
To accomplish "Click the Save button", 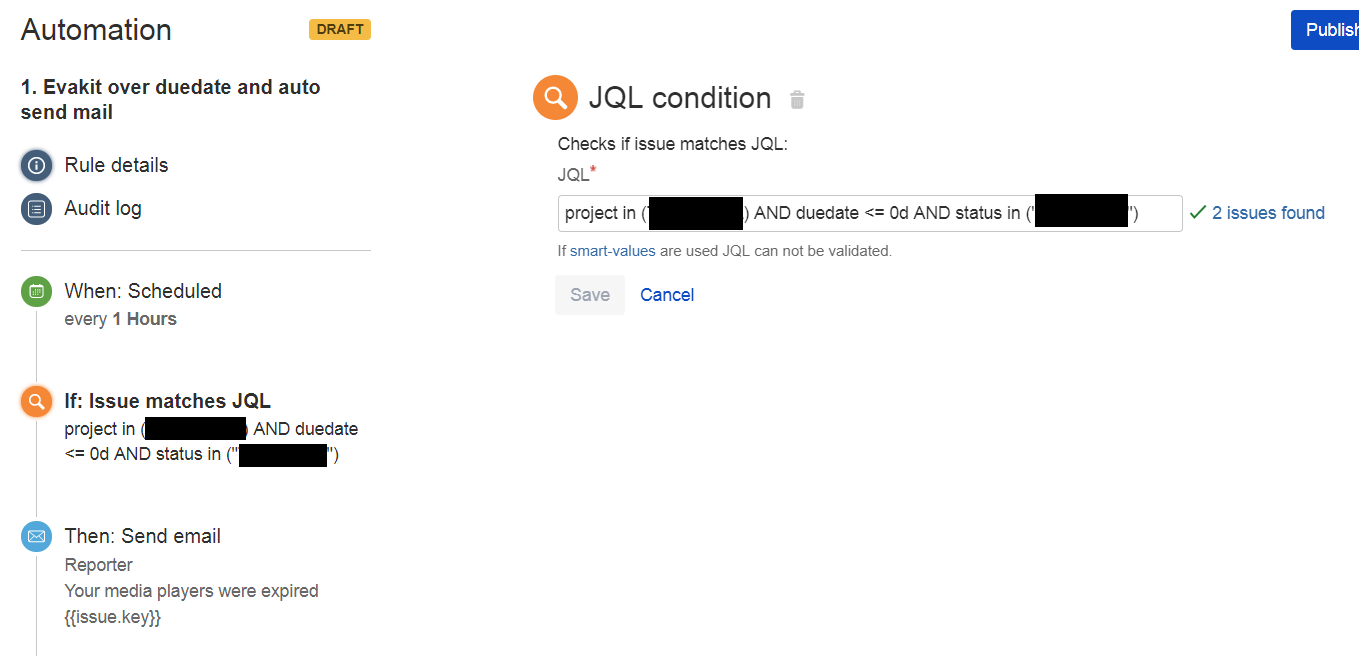I will [x=590, y=295].
